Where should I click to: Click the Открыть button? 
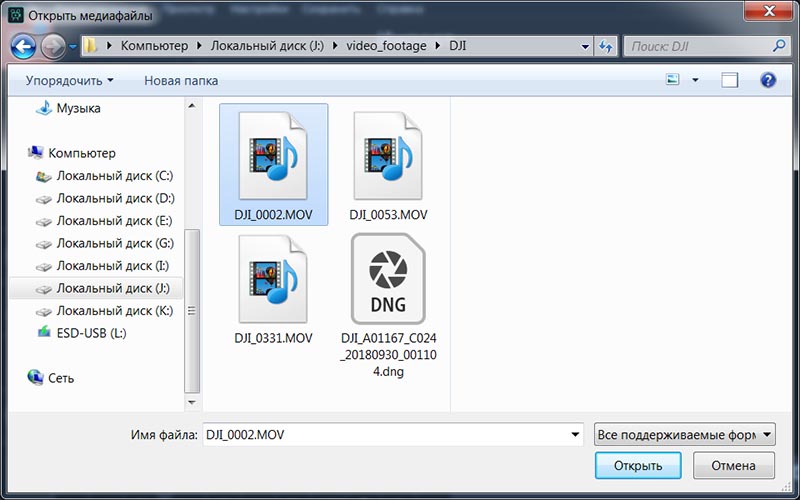point(638,465)
